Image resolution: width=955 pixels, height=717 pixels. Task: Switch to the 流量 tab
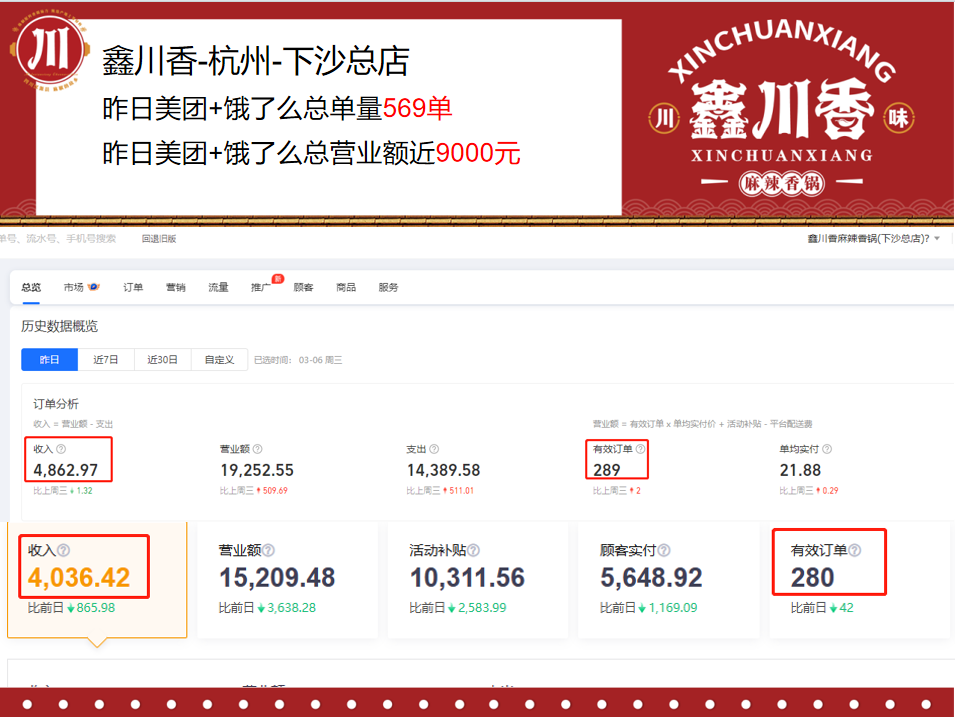click(x=218, y=288)
